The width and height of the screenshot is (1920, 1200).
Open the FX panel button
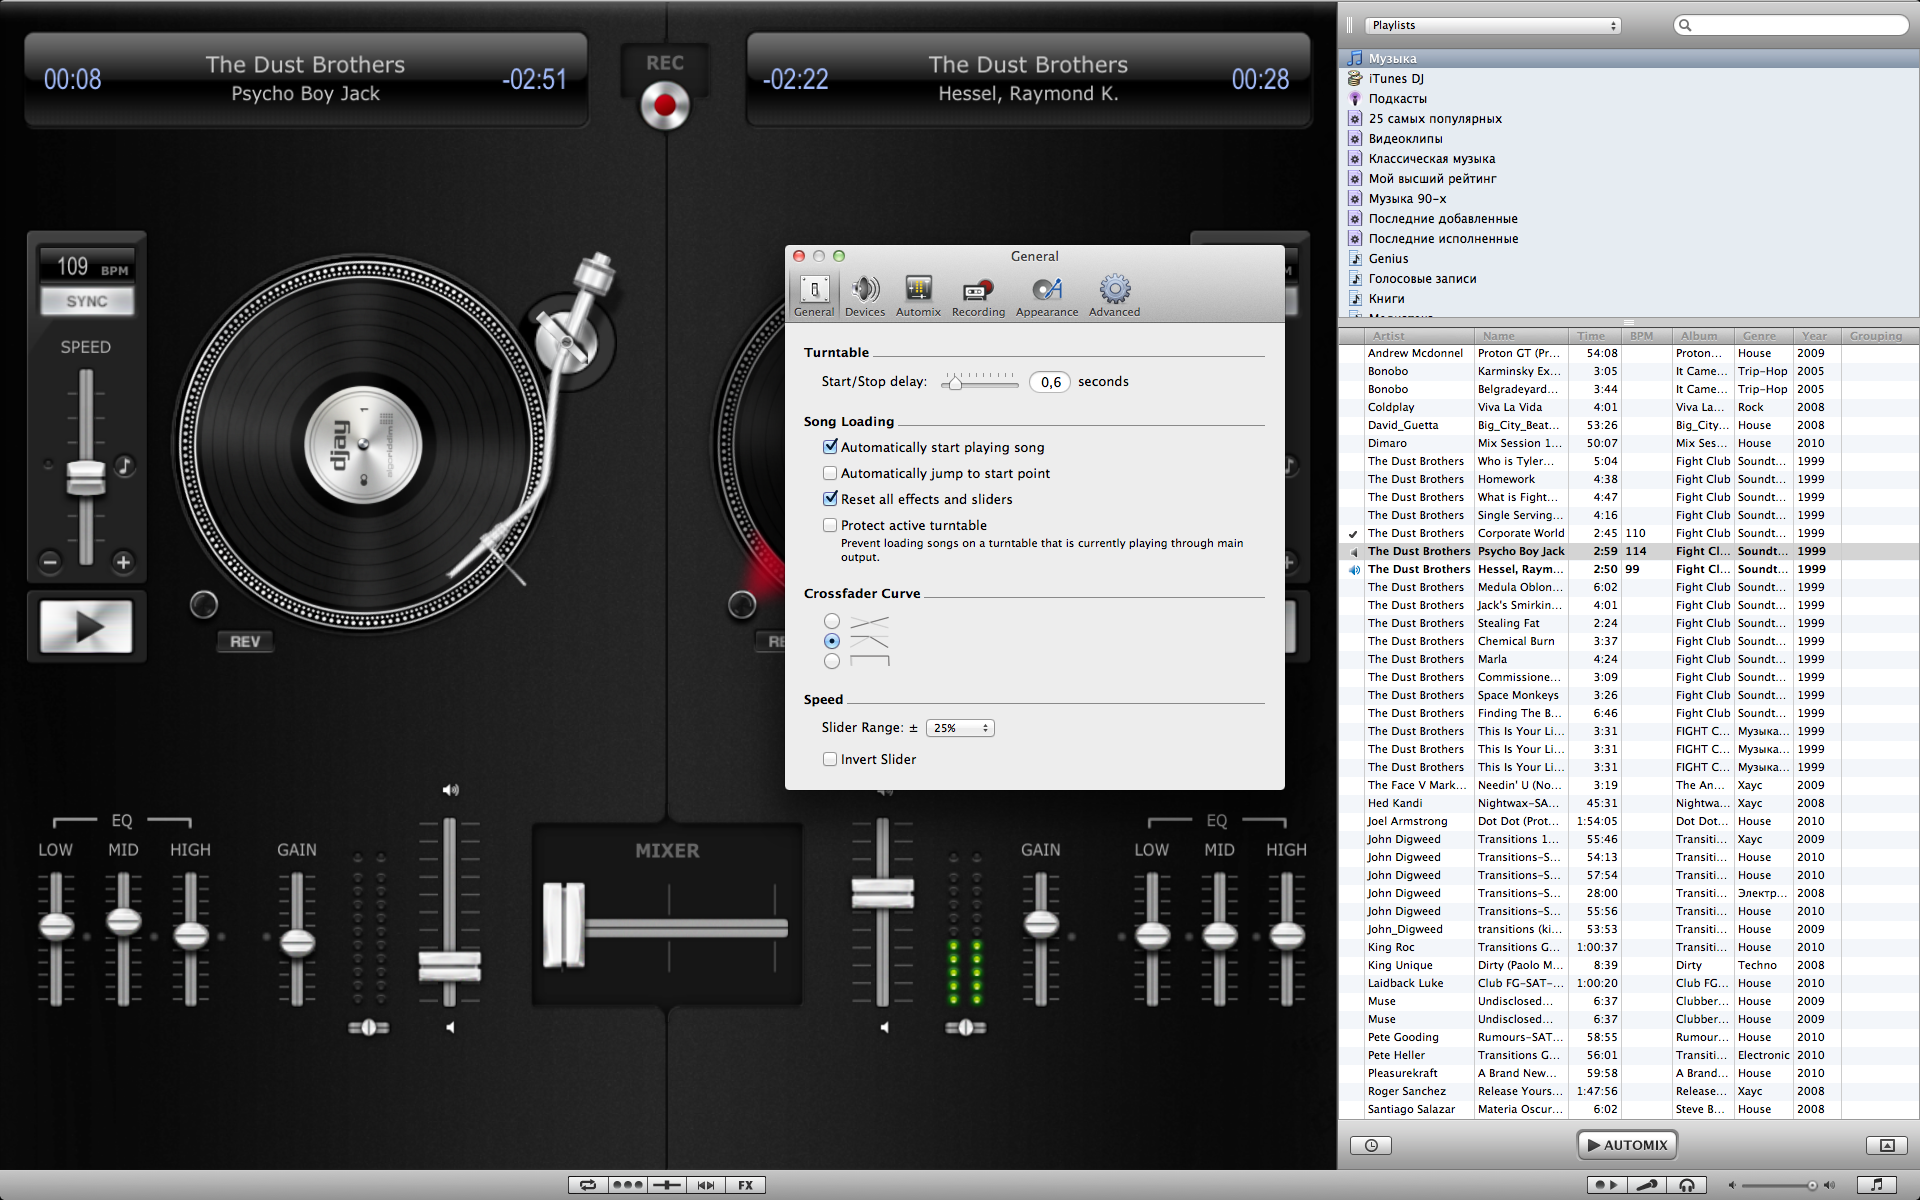click(x=746, y=1185)
